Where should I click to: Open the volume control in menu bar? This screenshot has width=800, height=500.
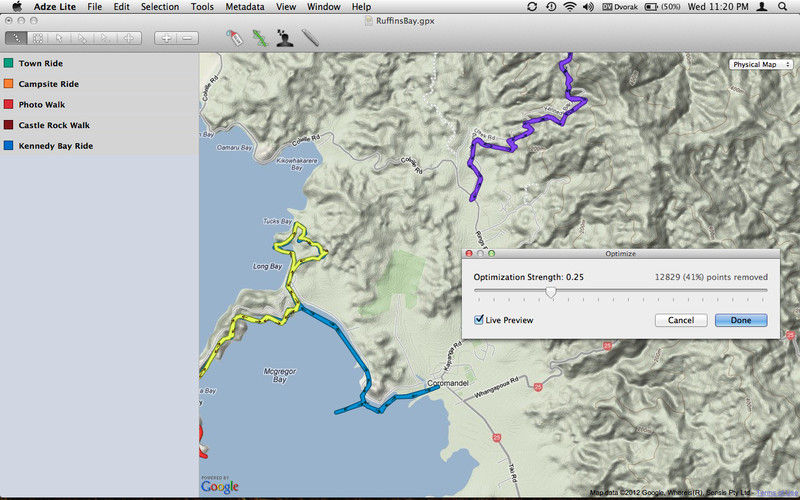point(588,7)
